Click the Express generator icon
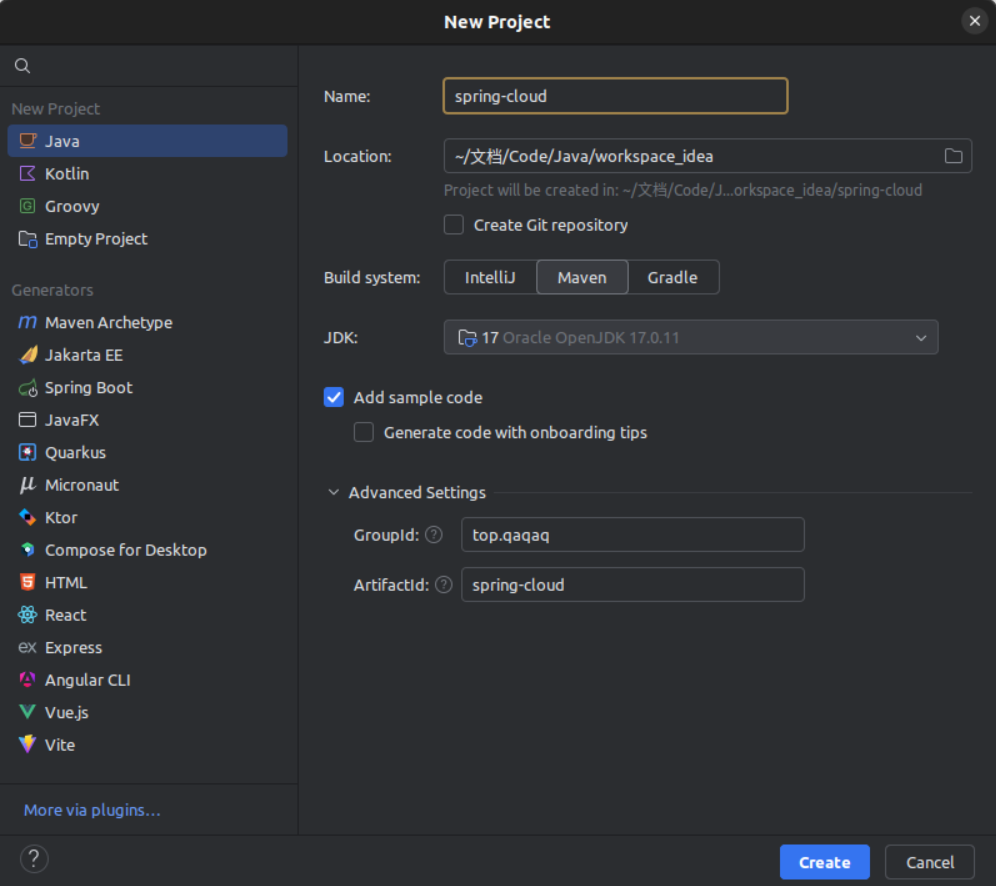This screenshot has width=996, height=886. click(27, 647)
